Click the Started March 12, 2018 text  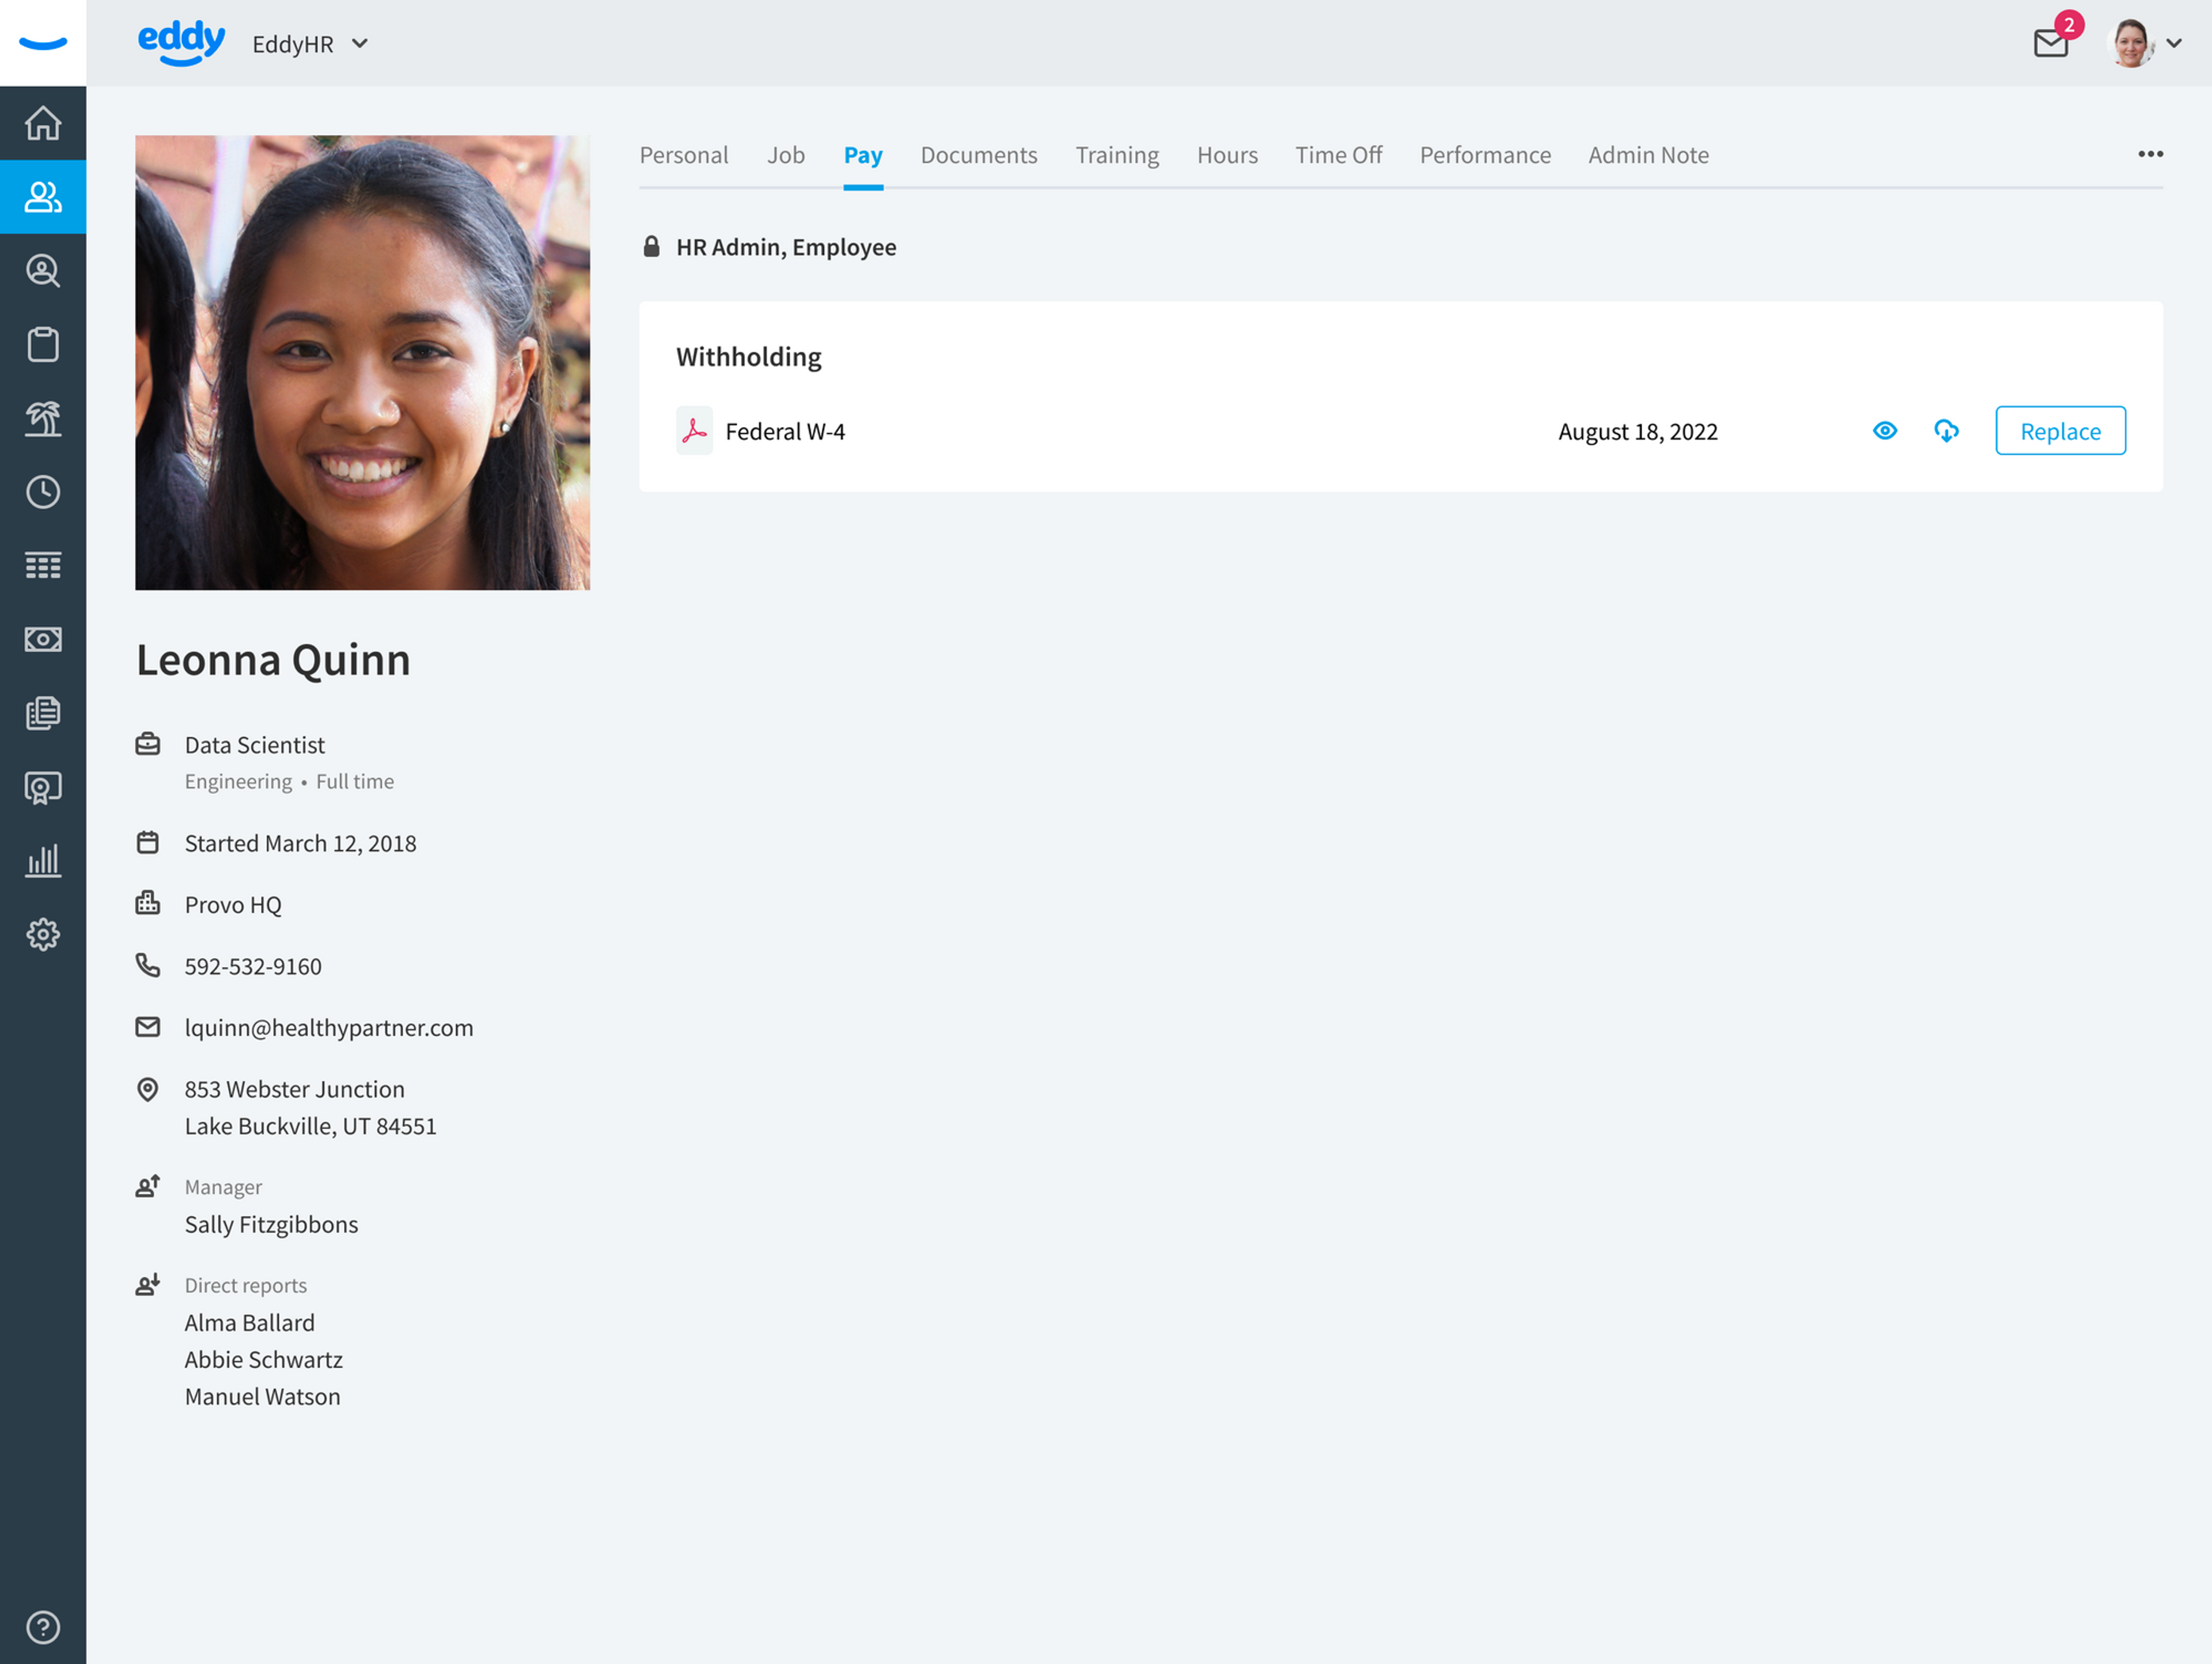click(x=300, y=843)
